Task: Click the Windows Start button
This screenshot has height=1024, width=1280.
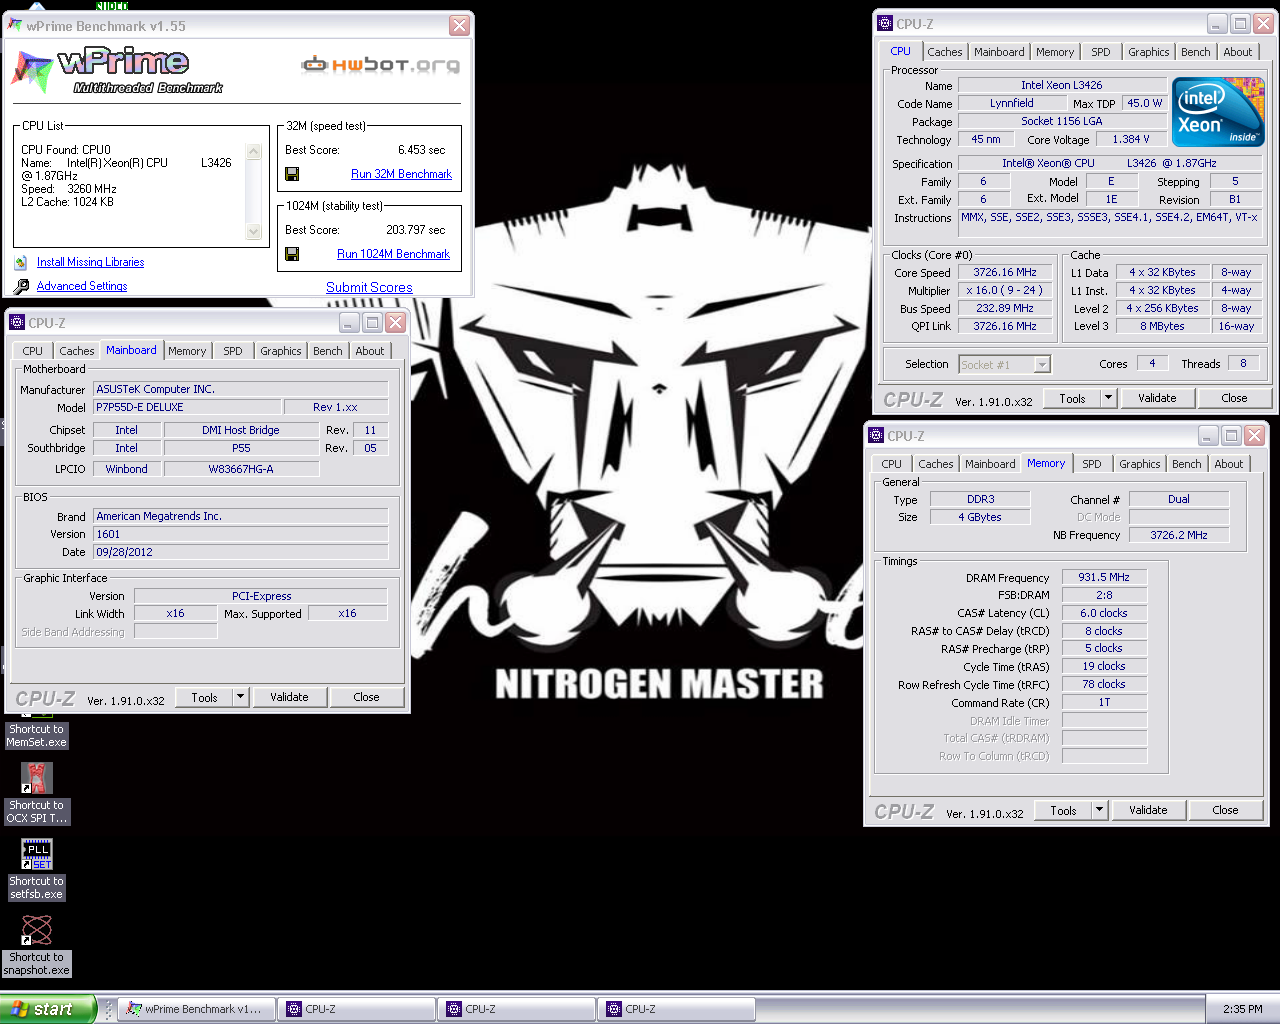Action: coord(48,1009)
